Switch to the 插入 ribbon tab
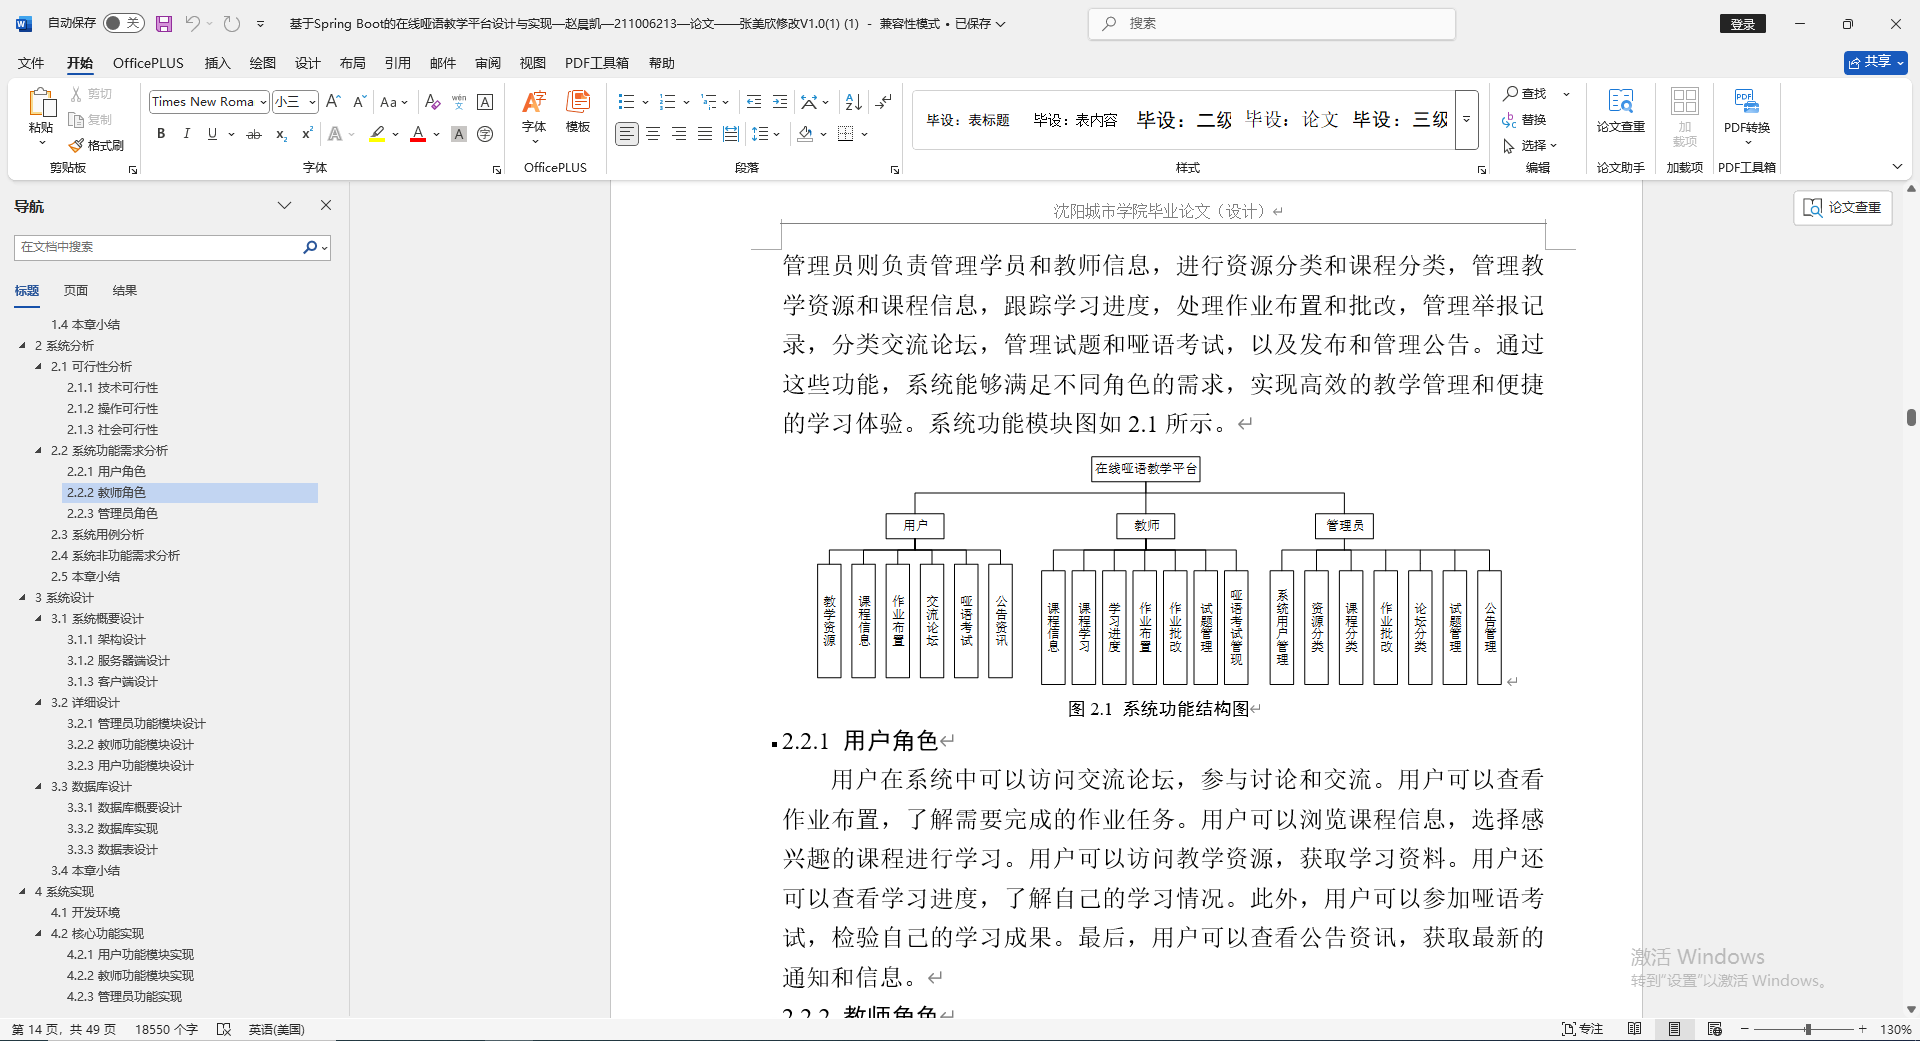Image resolution: width=1920 pixels, height=1041 pixels. pos(216,62)
